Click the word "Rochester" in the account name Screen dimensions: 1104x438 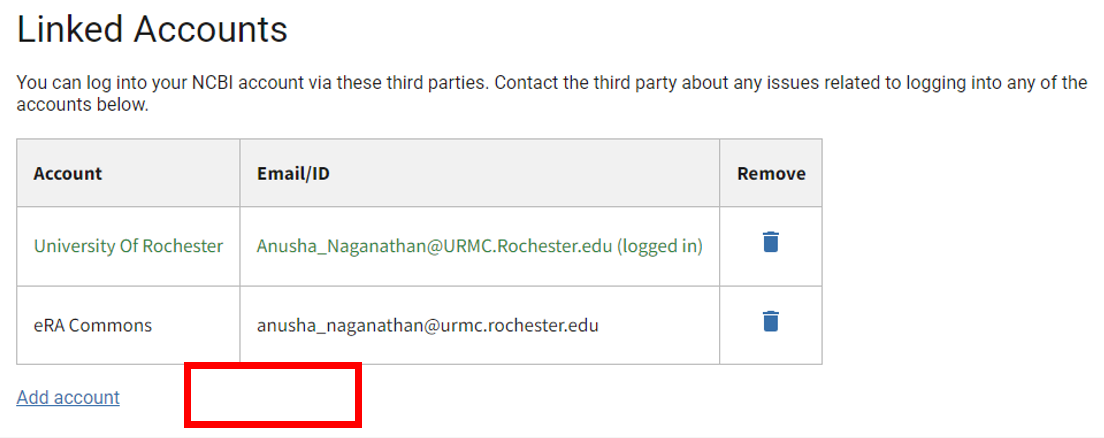183,246
